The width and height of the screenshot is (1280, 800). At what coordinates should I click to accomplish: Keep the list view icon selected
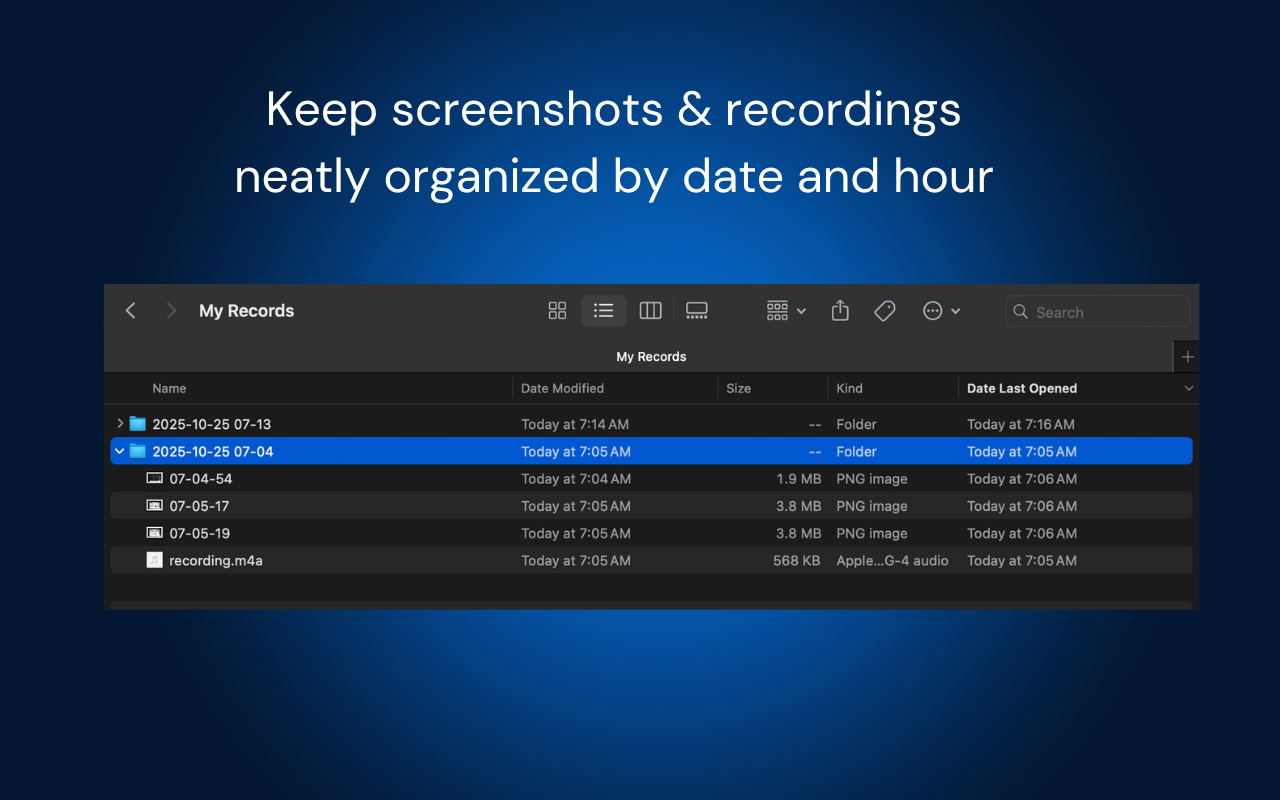coord(603,311)
